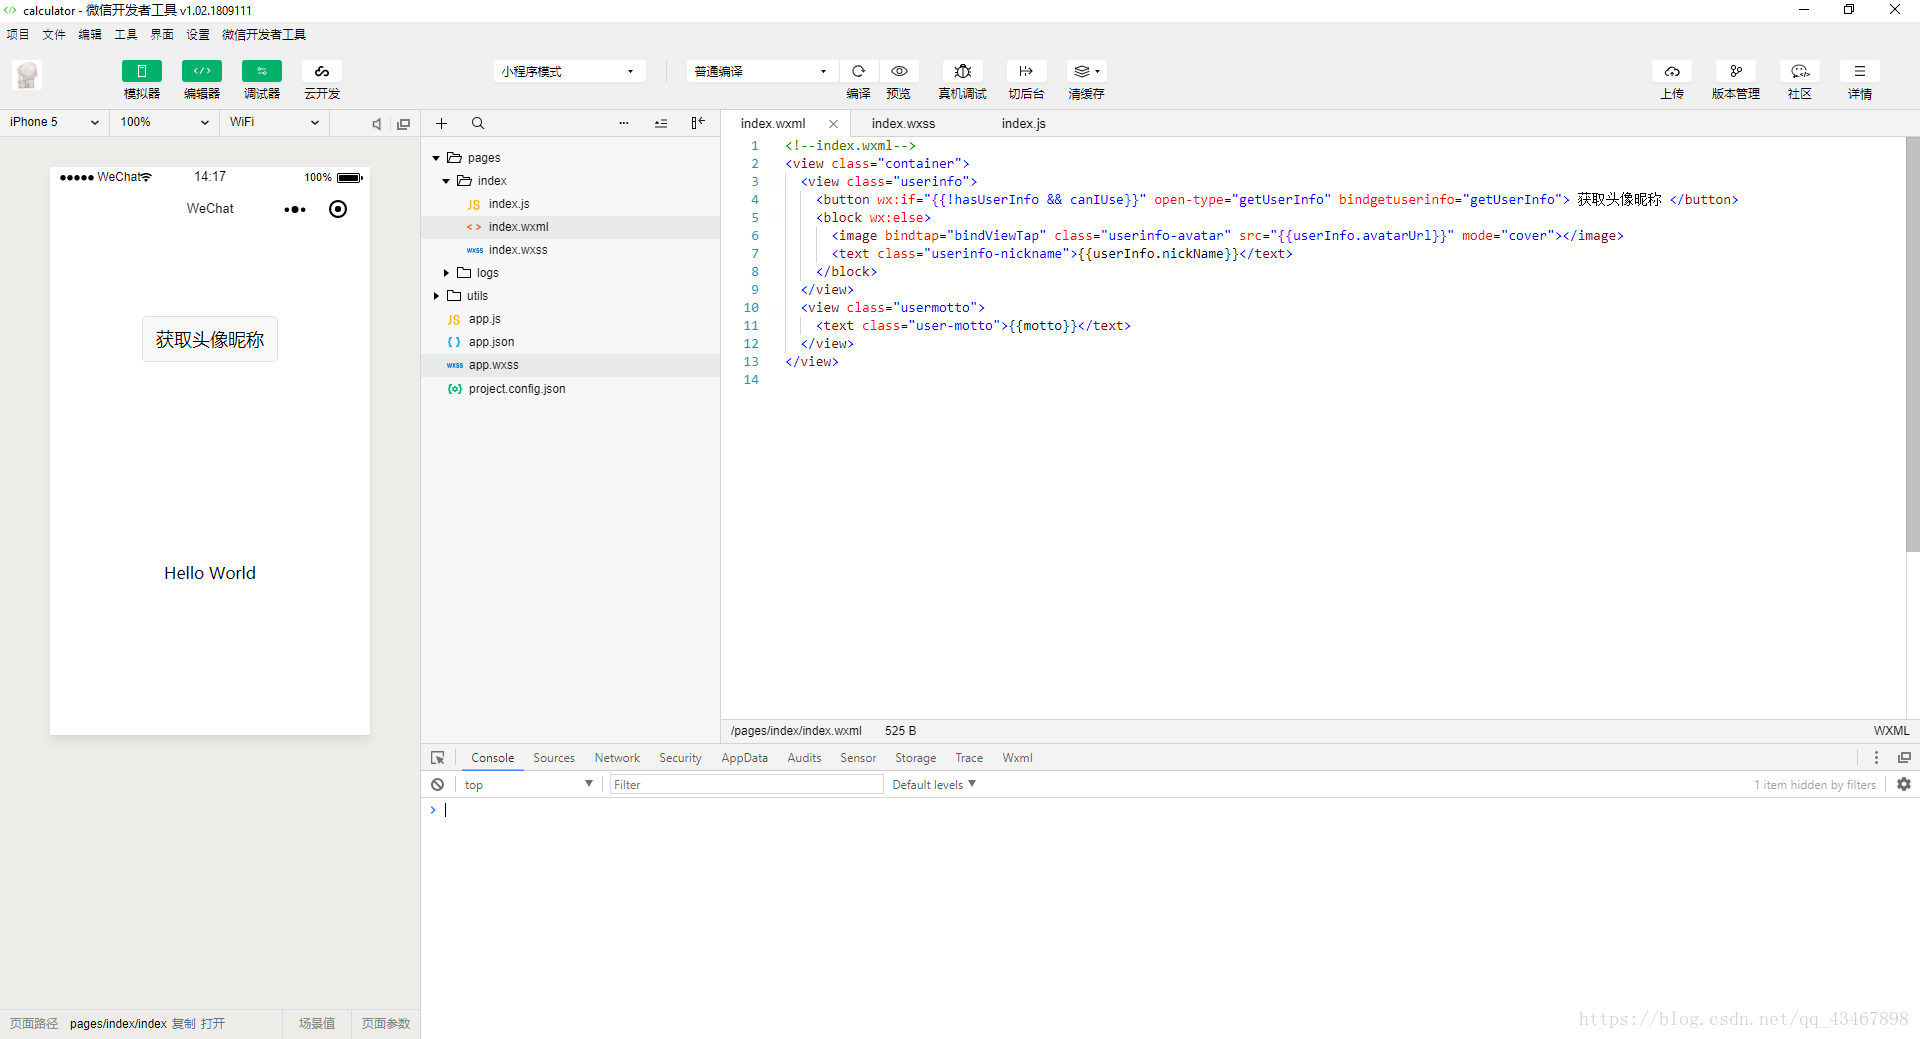Click the console Filter input field
Viewport: 1920px width, 1039px height.
[x=746, y=785]
